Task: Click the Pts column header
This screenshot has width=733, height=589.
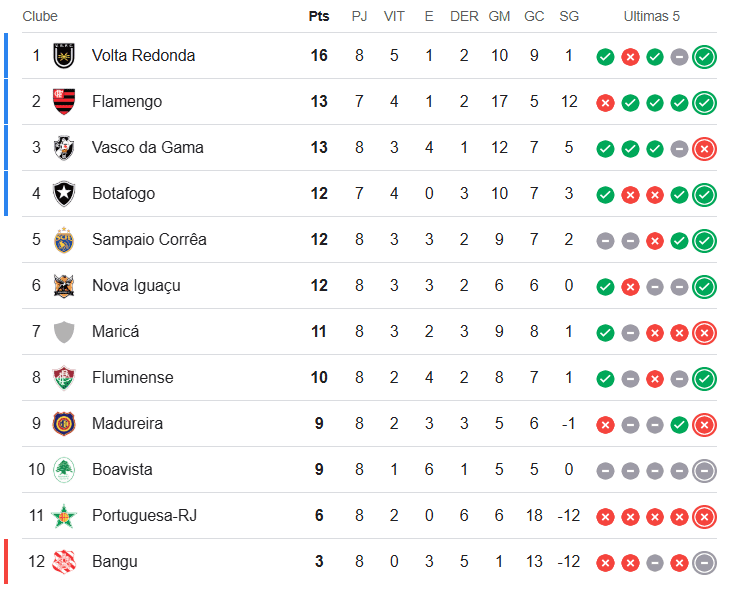Action: 319,16
